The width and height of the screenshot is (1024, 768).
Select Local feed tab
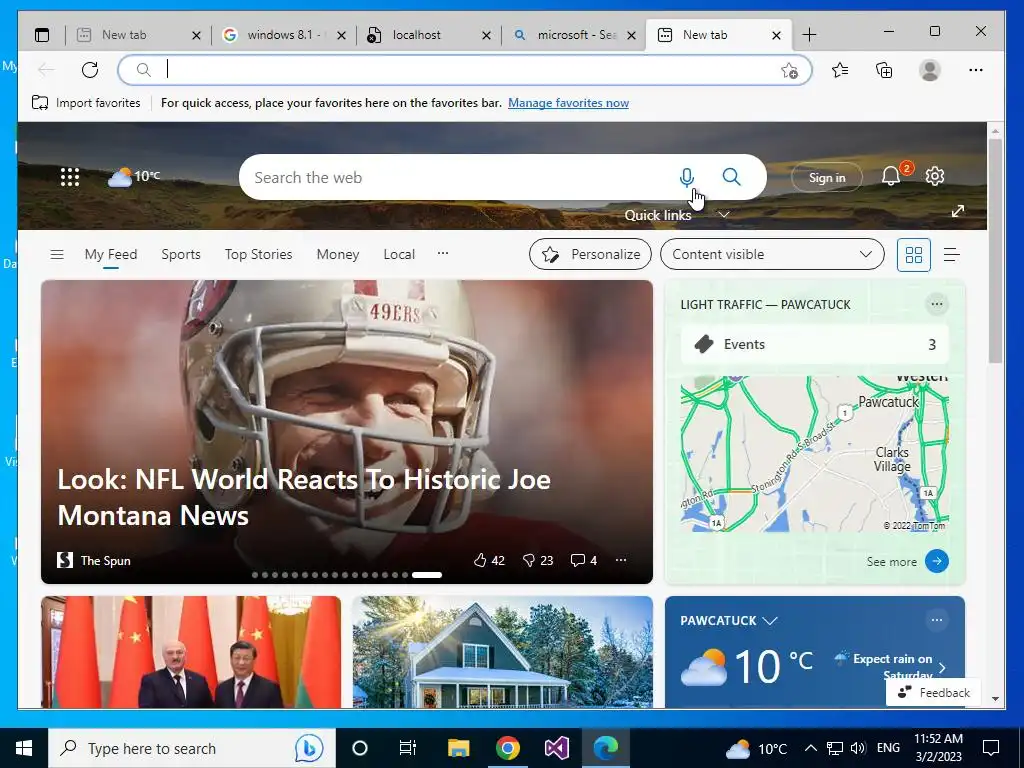pyautogui.click(x=399, y=255)
